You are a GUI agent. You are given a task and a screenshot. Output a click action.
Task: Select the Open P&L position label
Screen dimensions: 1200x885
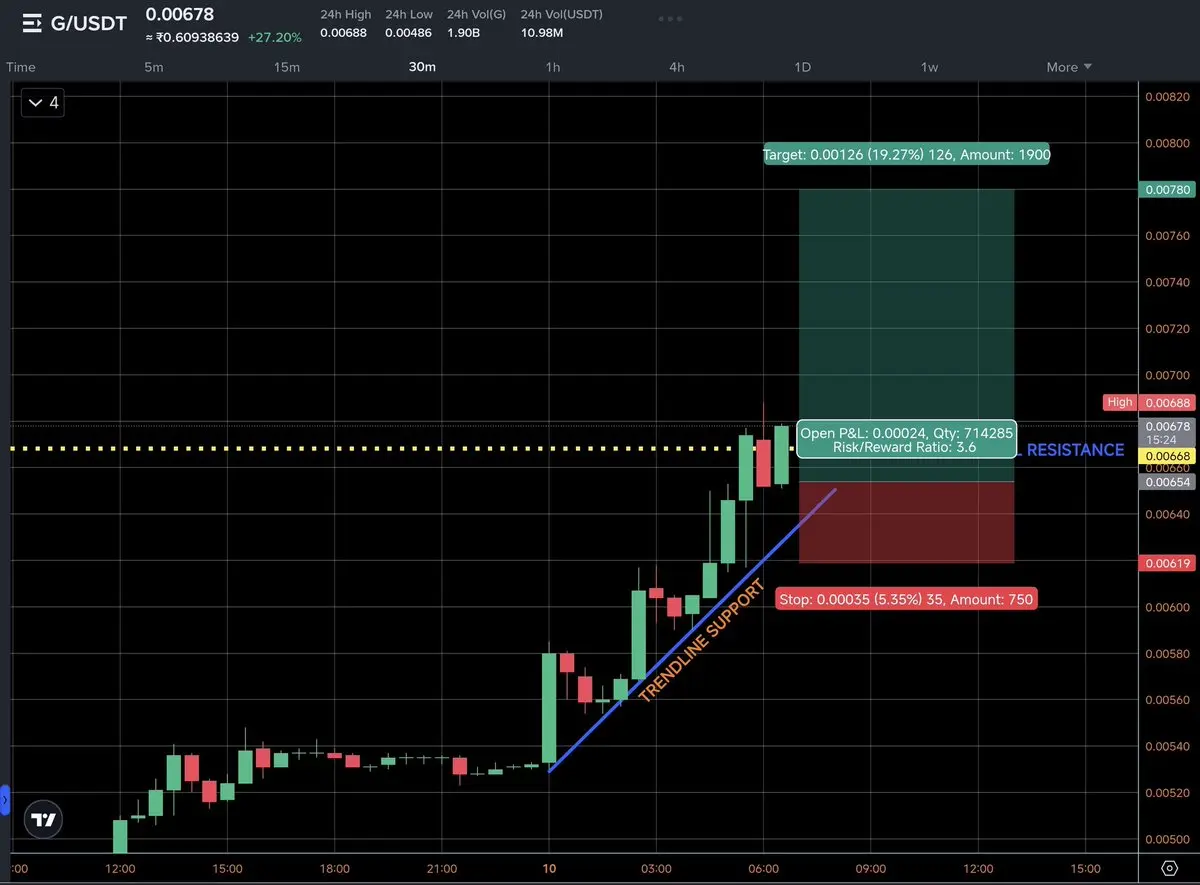(906, 440)
